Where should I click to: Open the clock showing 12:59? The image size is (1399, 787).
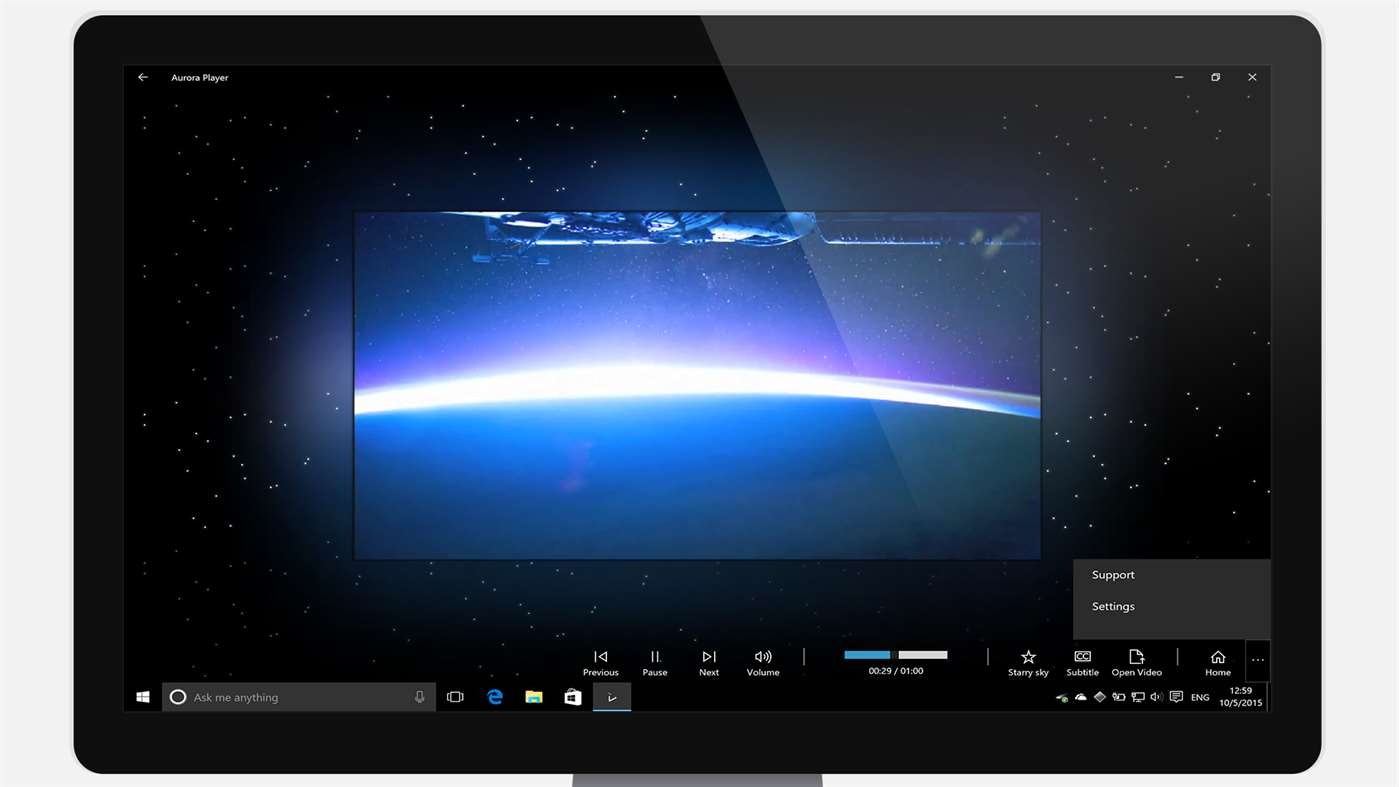point(1241,697)
